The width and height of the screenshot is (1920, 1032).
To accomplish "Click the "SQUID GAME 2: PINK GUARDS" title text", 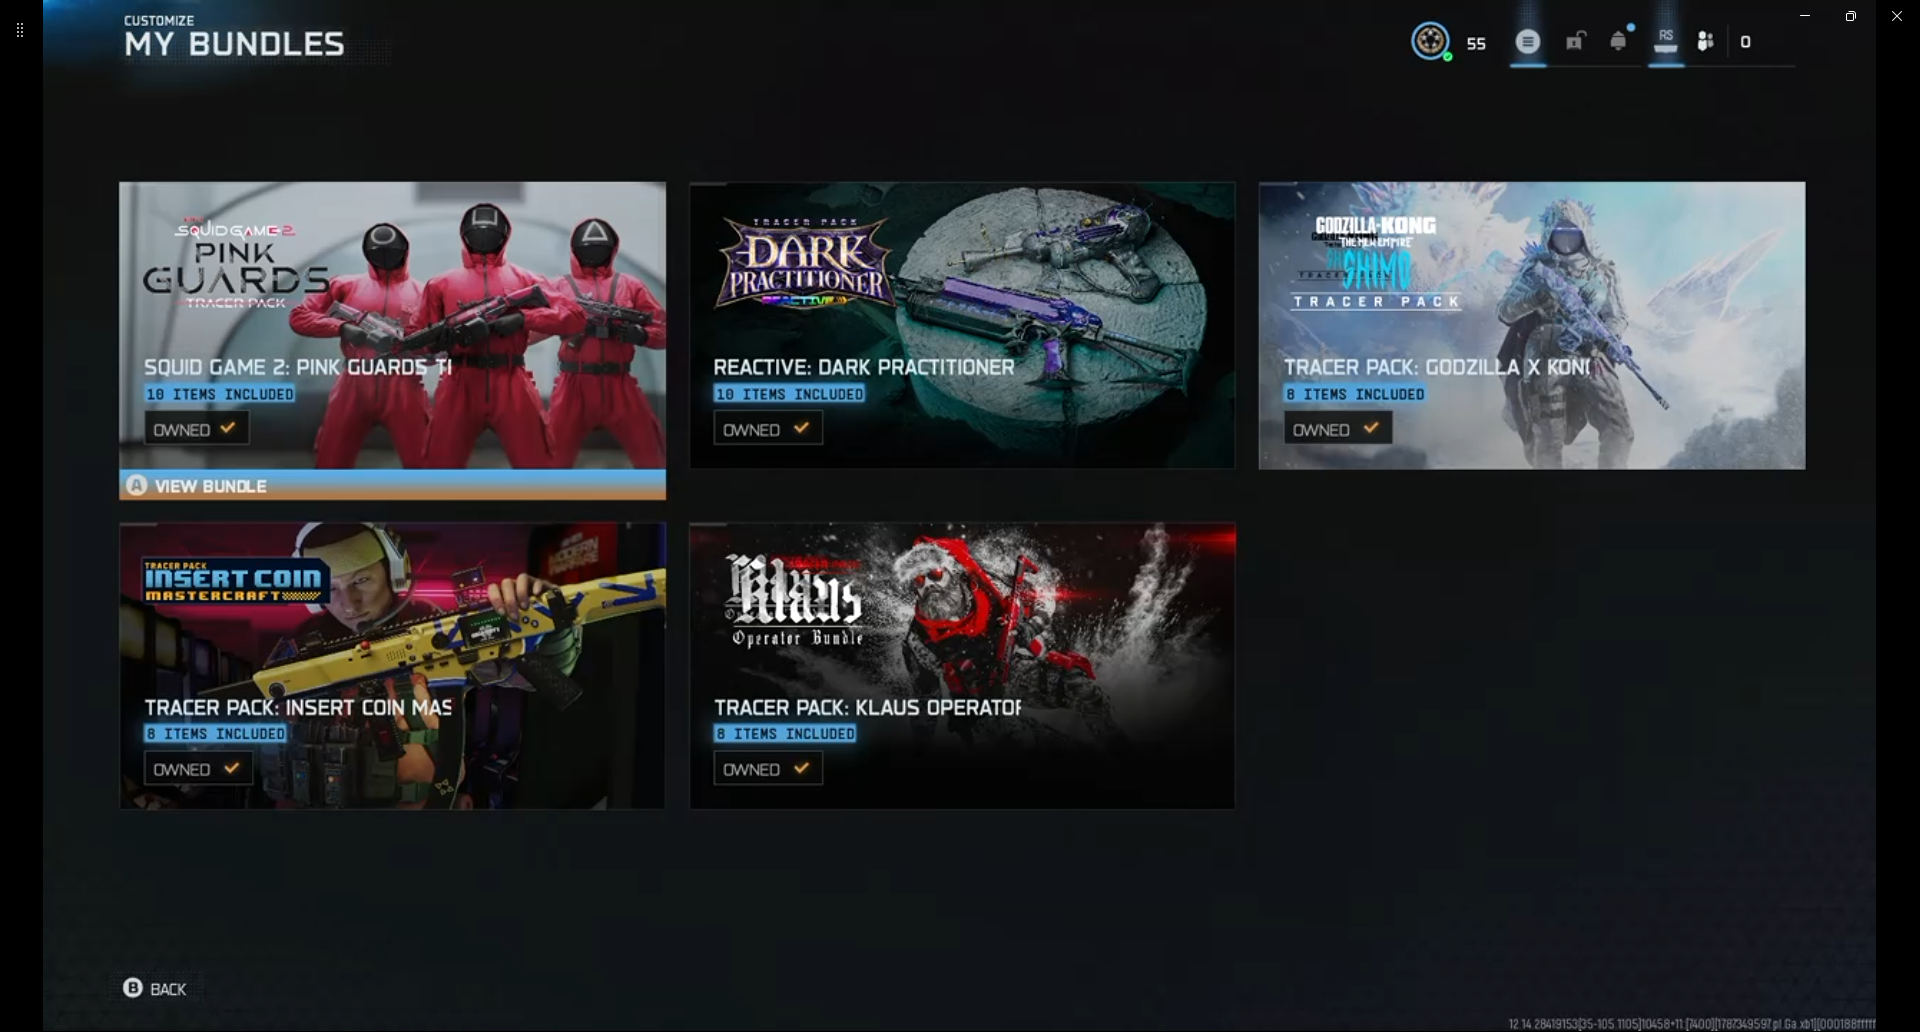I will [x=298, y=367].
